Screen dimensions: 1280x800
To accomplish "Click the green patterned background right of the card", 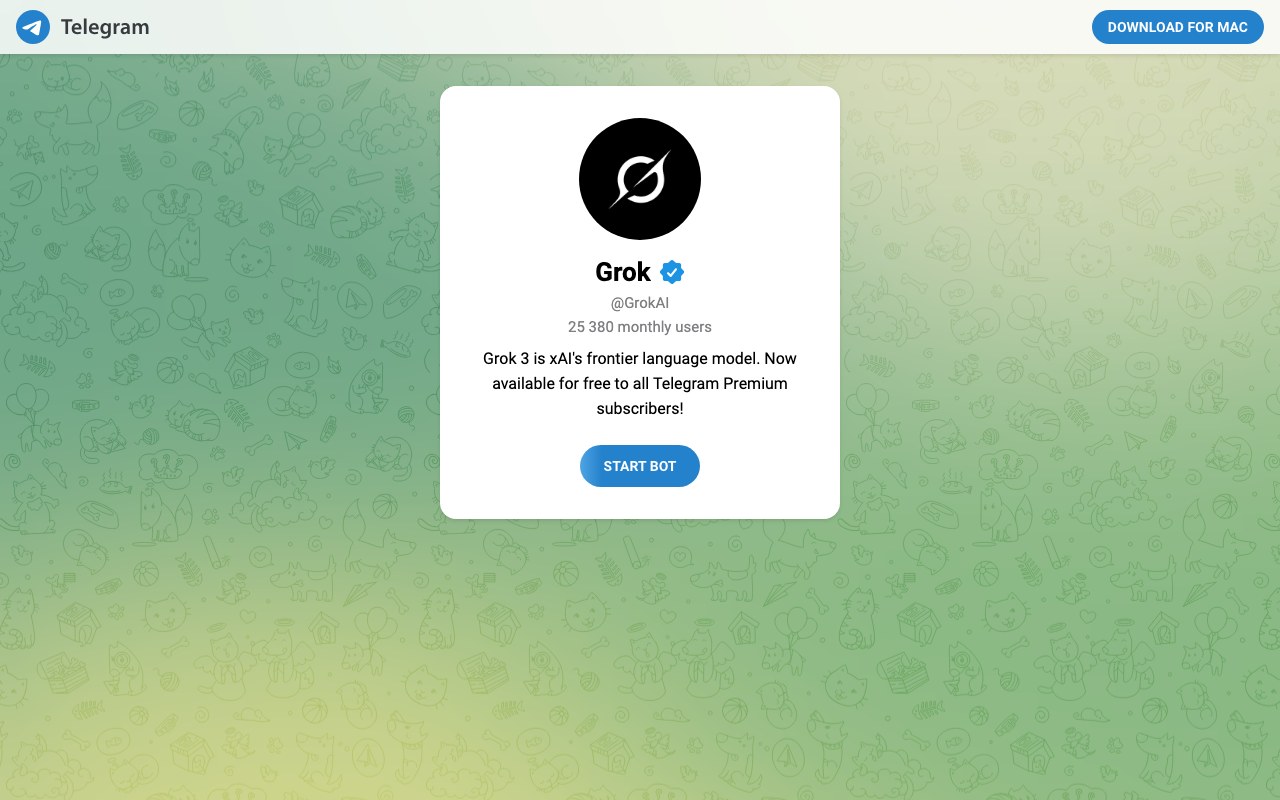I will click(x=1060, y=300).
